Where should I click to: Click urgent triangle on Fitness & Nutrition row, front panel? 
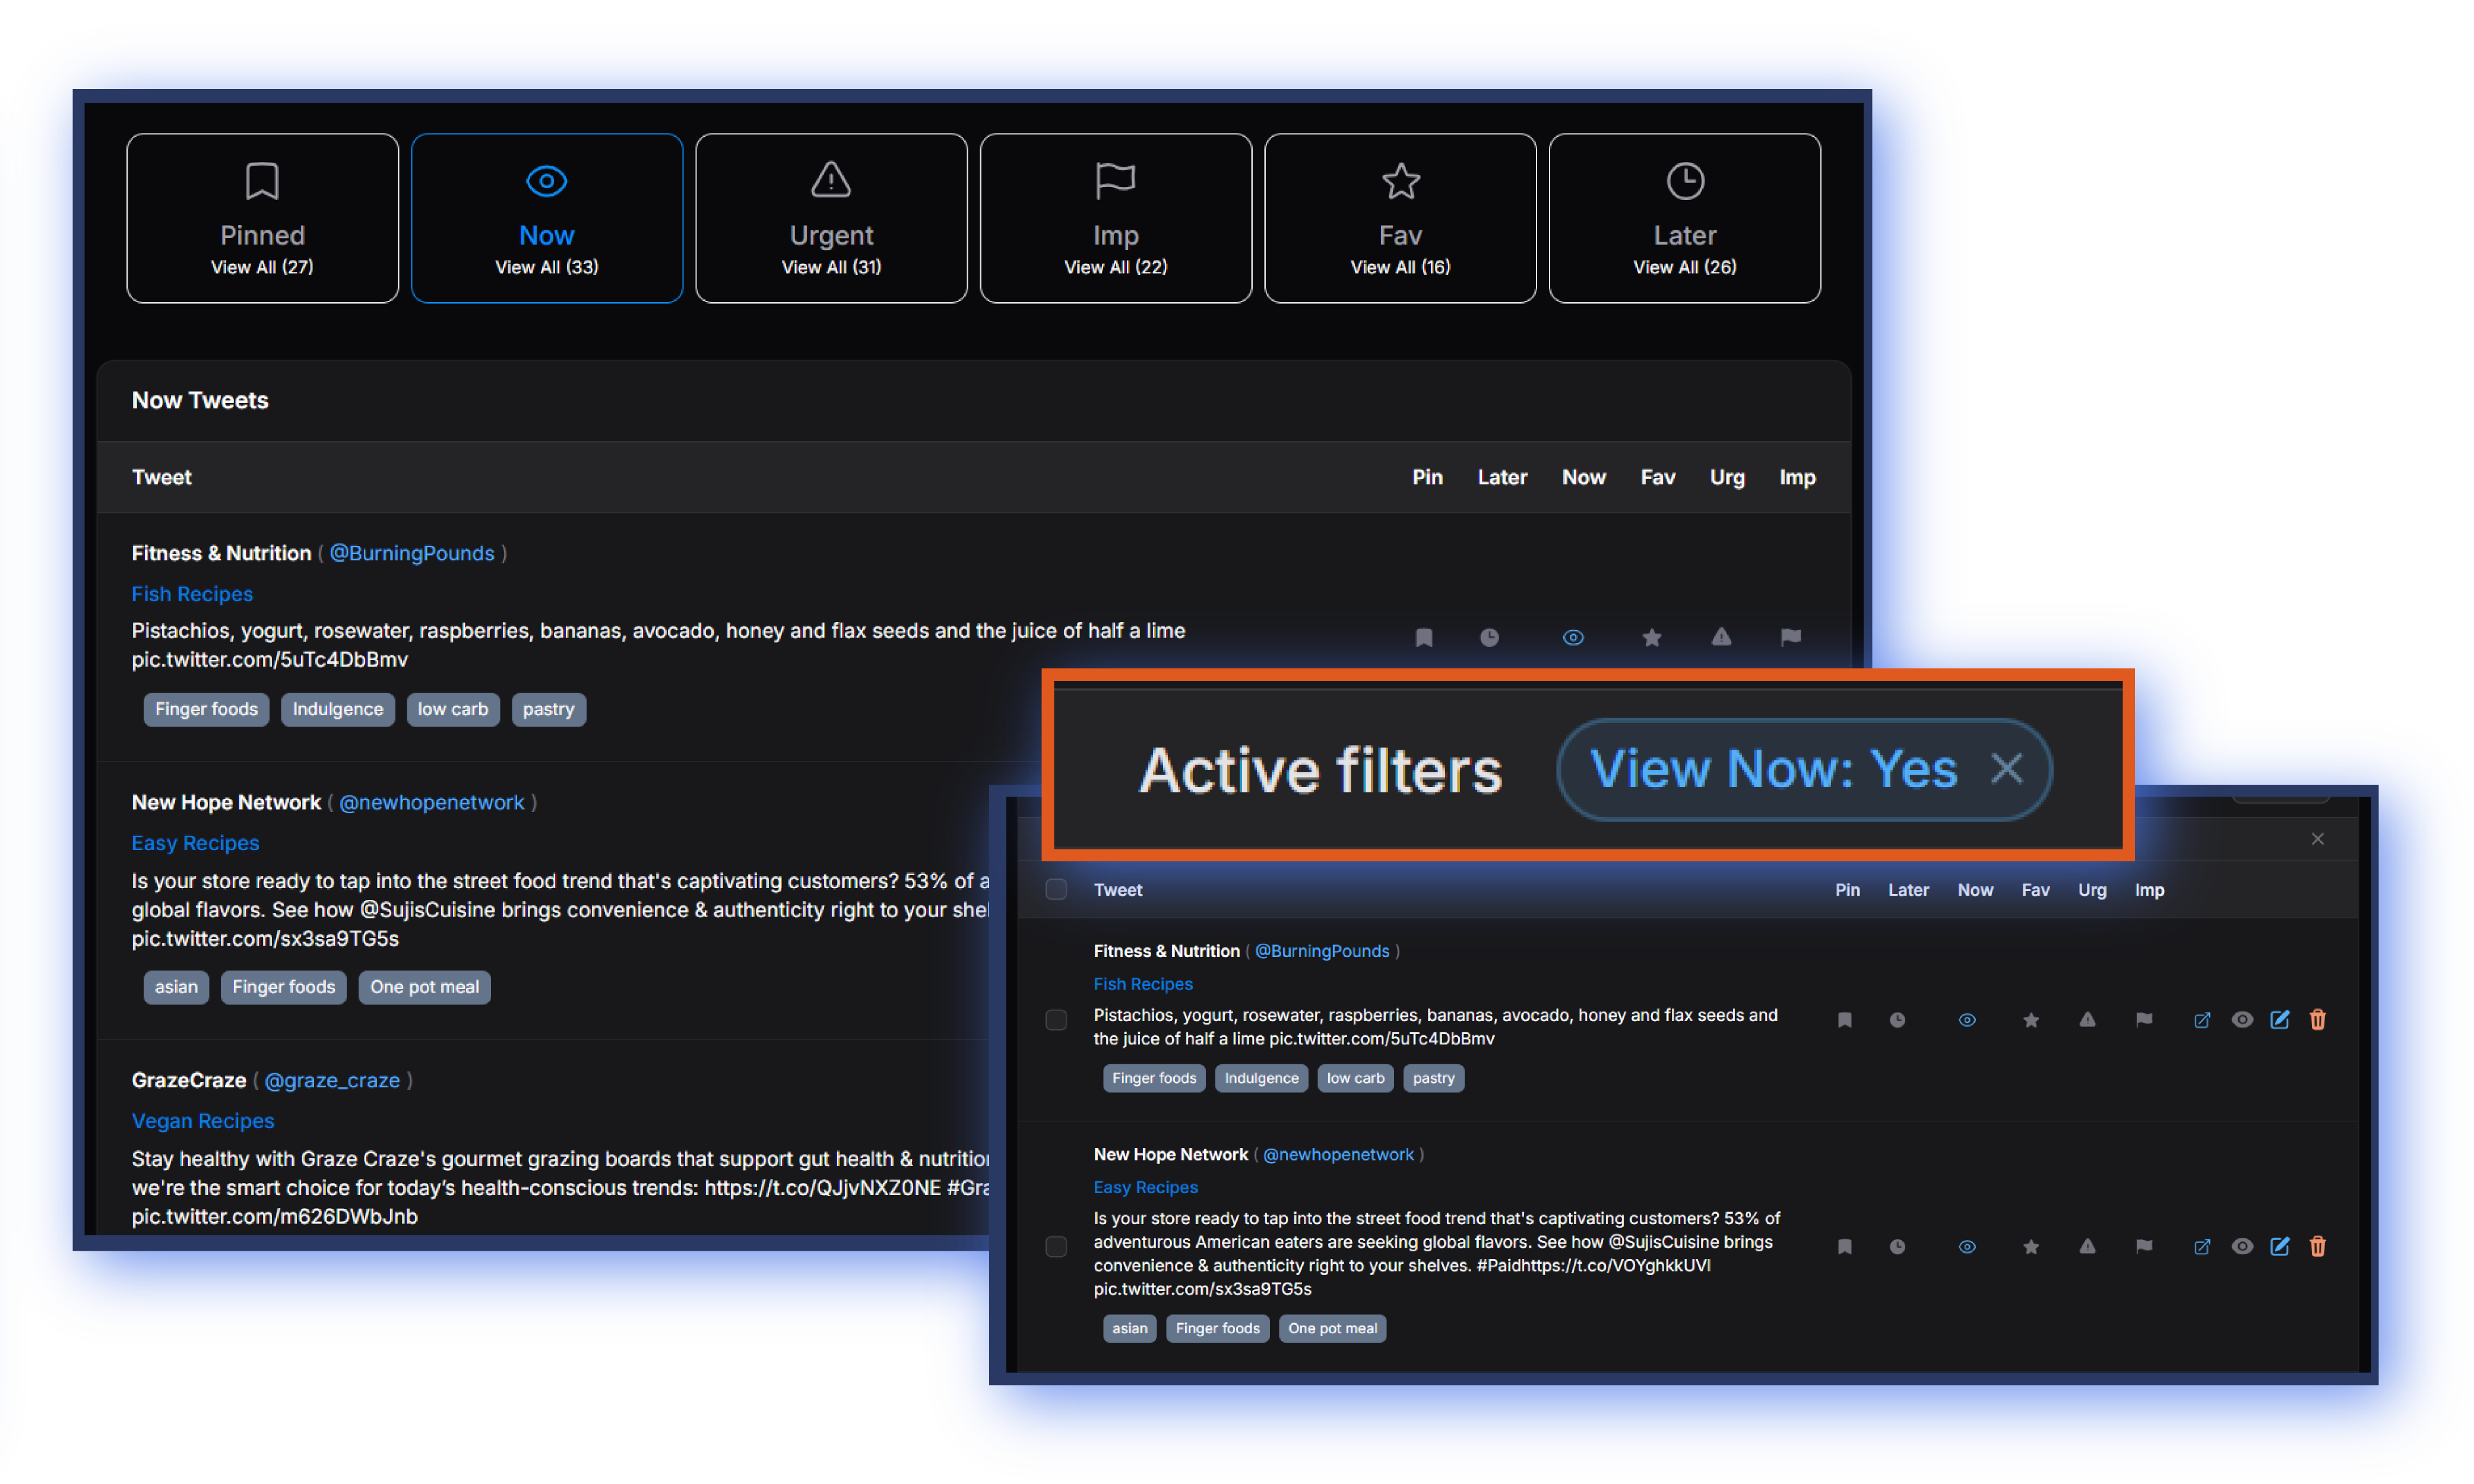tap(2087, 1019)
